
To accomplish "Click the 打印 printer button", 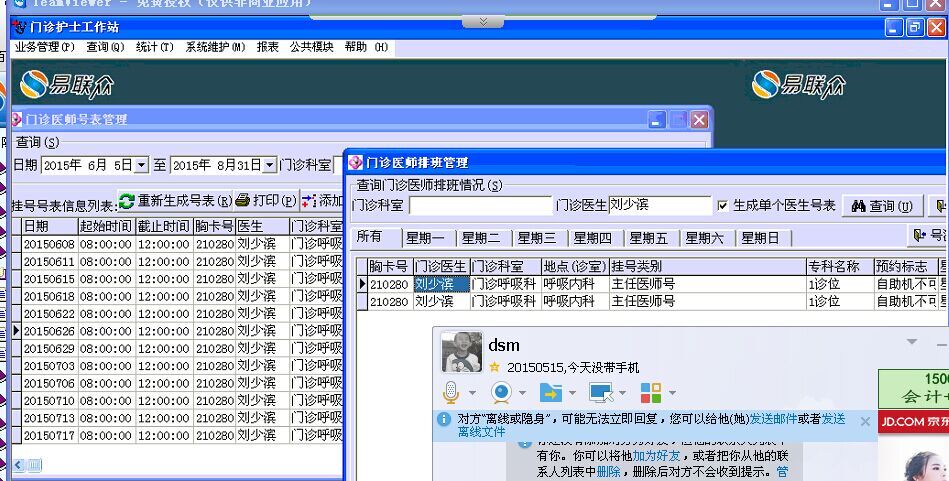I will [266, 200].
